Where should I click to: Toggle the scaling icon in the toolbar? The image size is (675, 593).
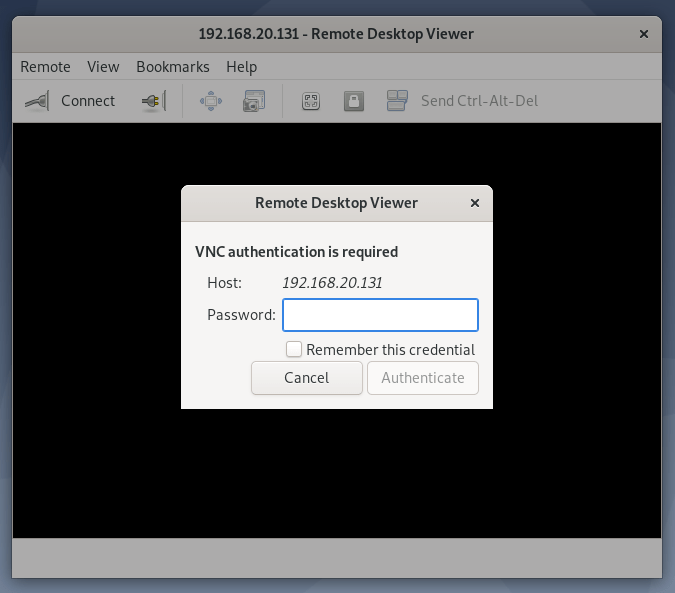(311, 101)
